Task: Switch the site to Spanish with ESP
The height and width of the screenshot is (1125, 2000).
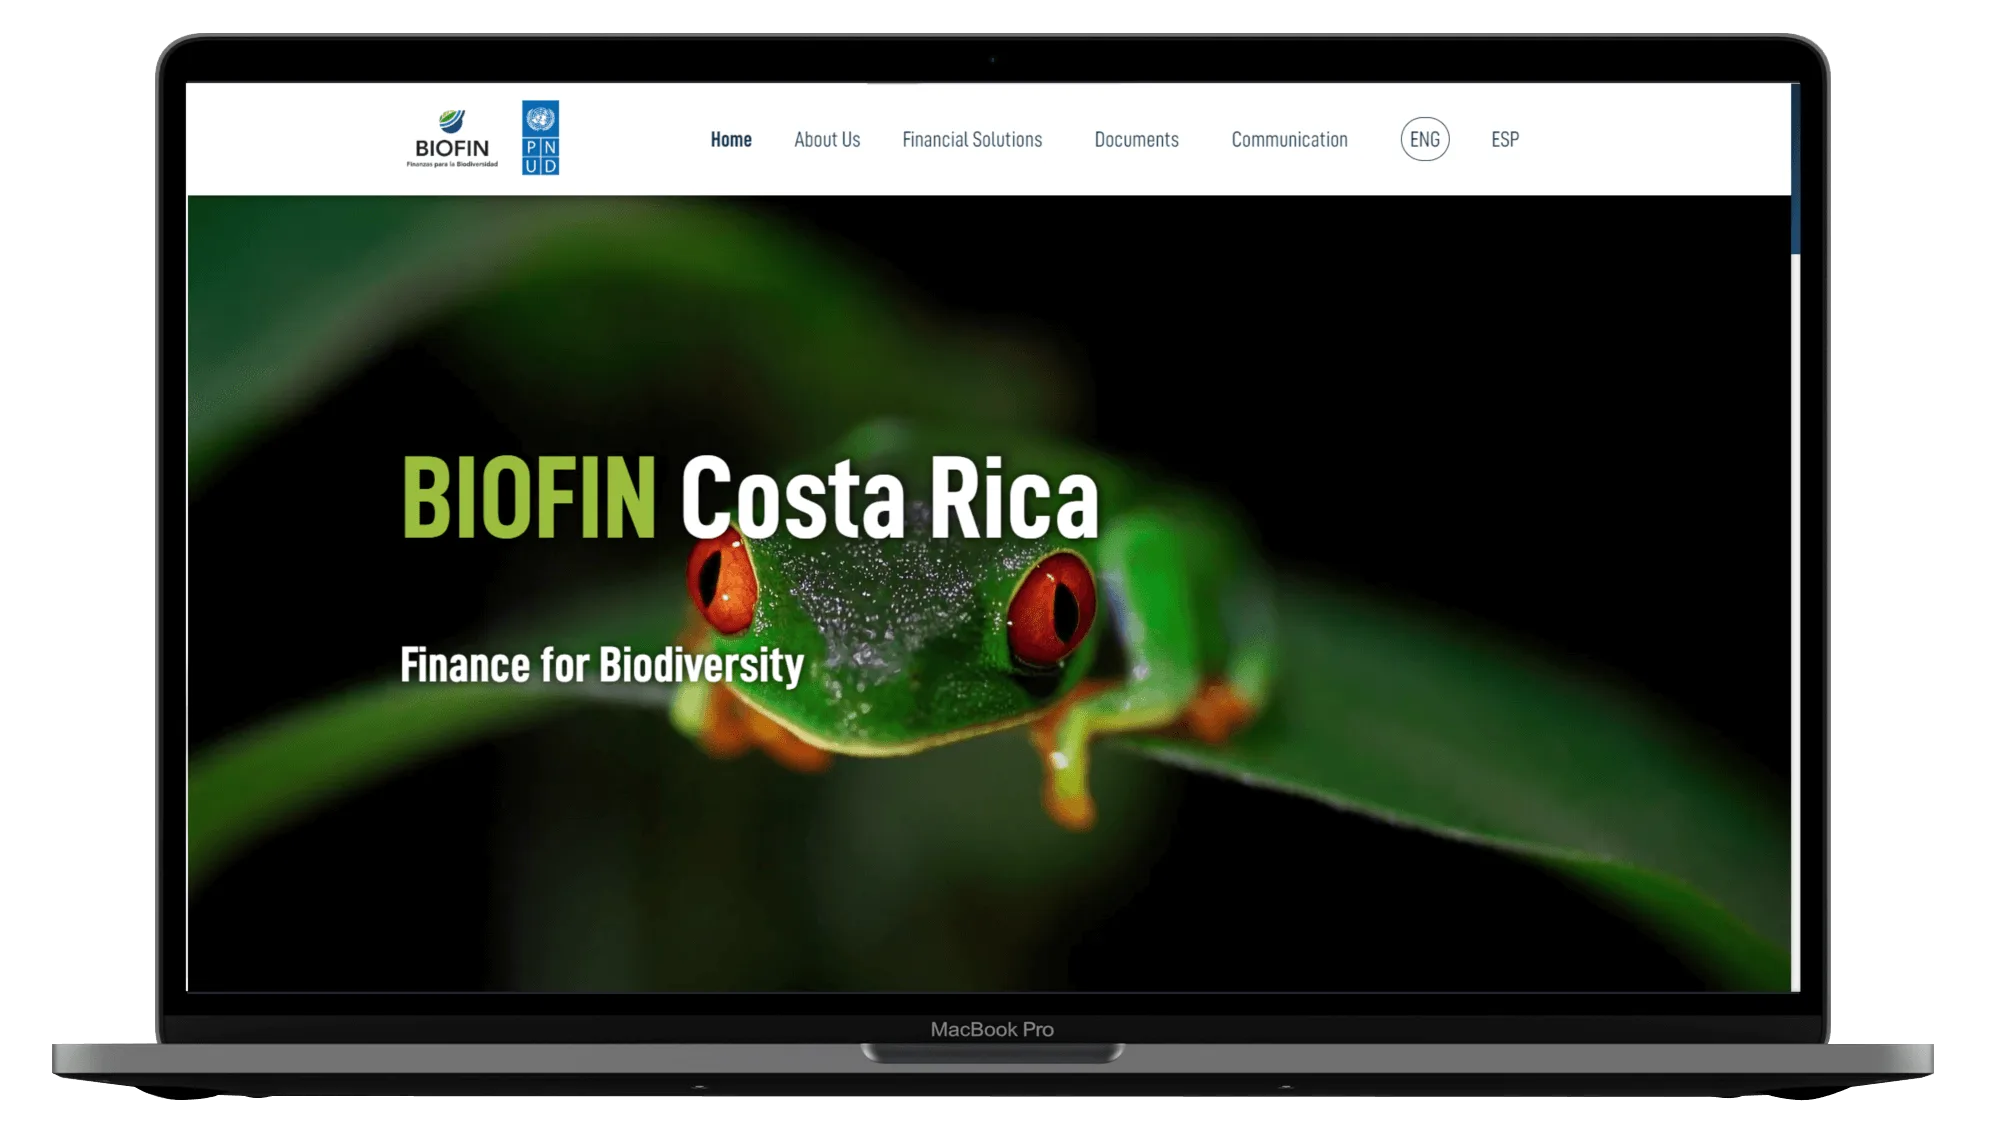Action: click(1504, 139)
